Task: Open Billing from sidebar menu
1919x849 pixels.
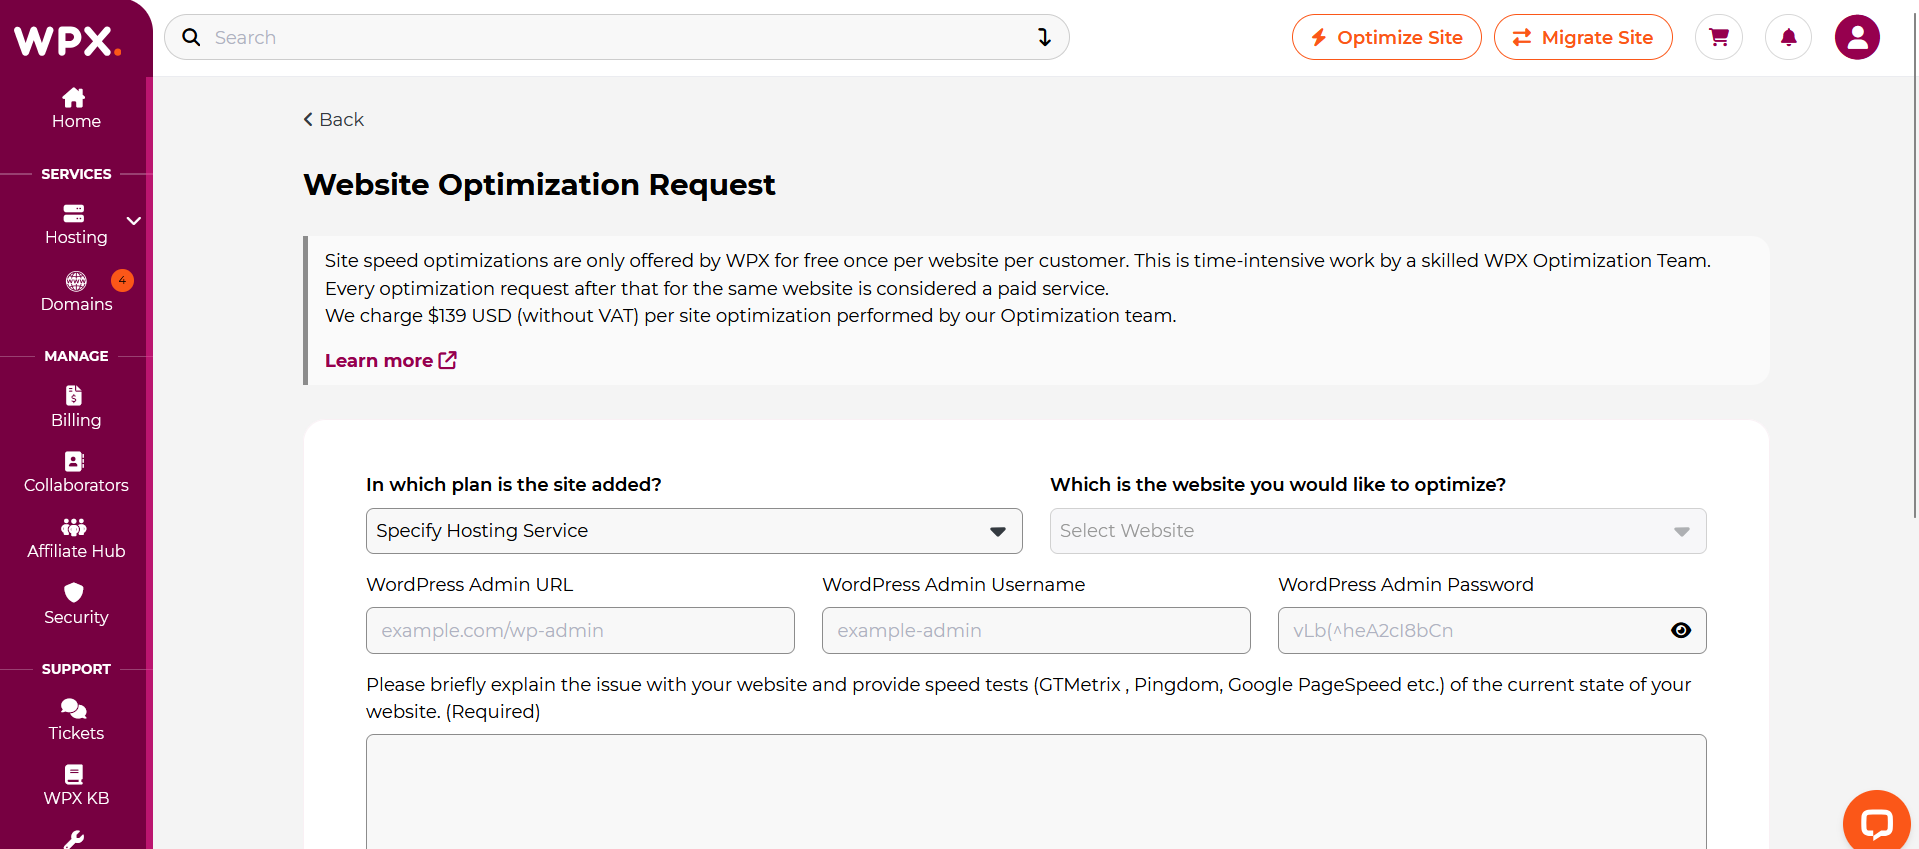Action: [x=76, y=407]
